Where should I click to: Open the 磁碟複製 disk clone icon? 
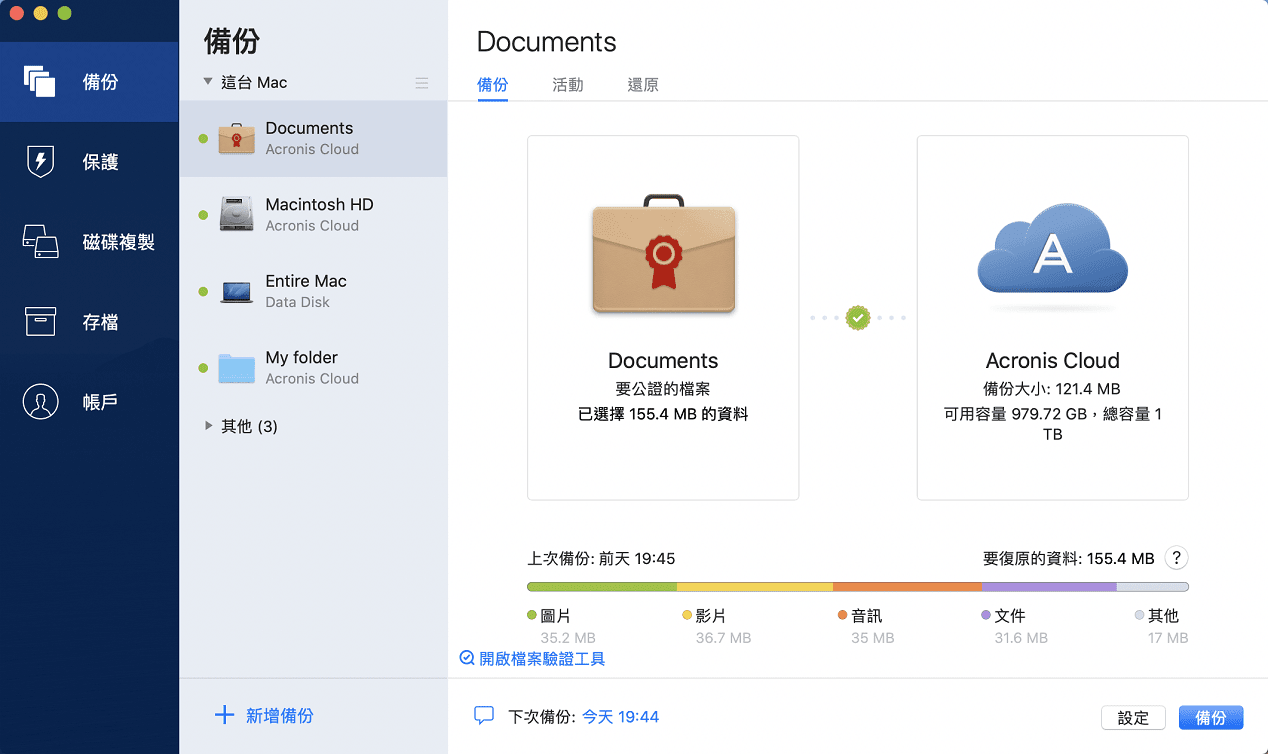pos(40,241)
